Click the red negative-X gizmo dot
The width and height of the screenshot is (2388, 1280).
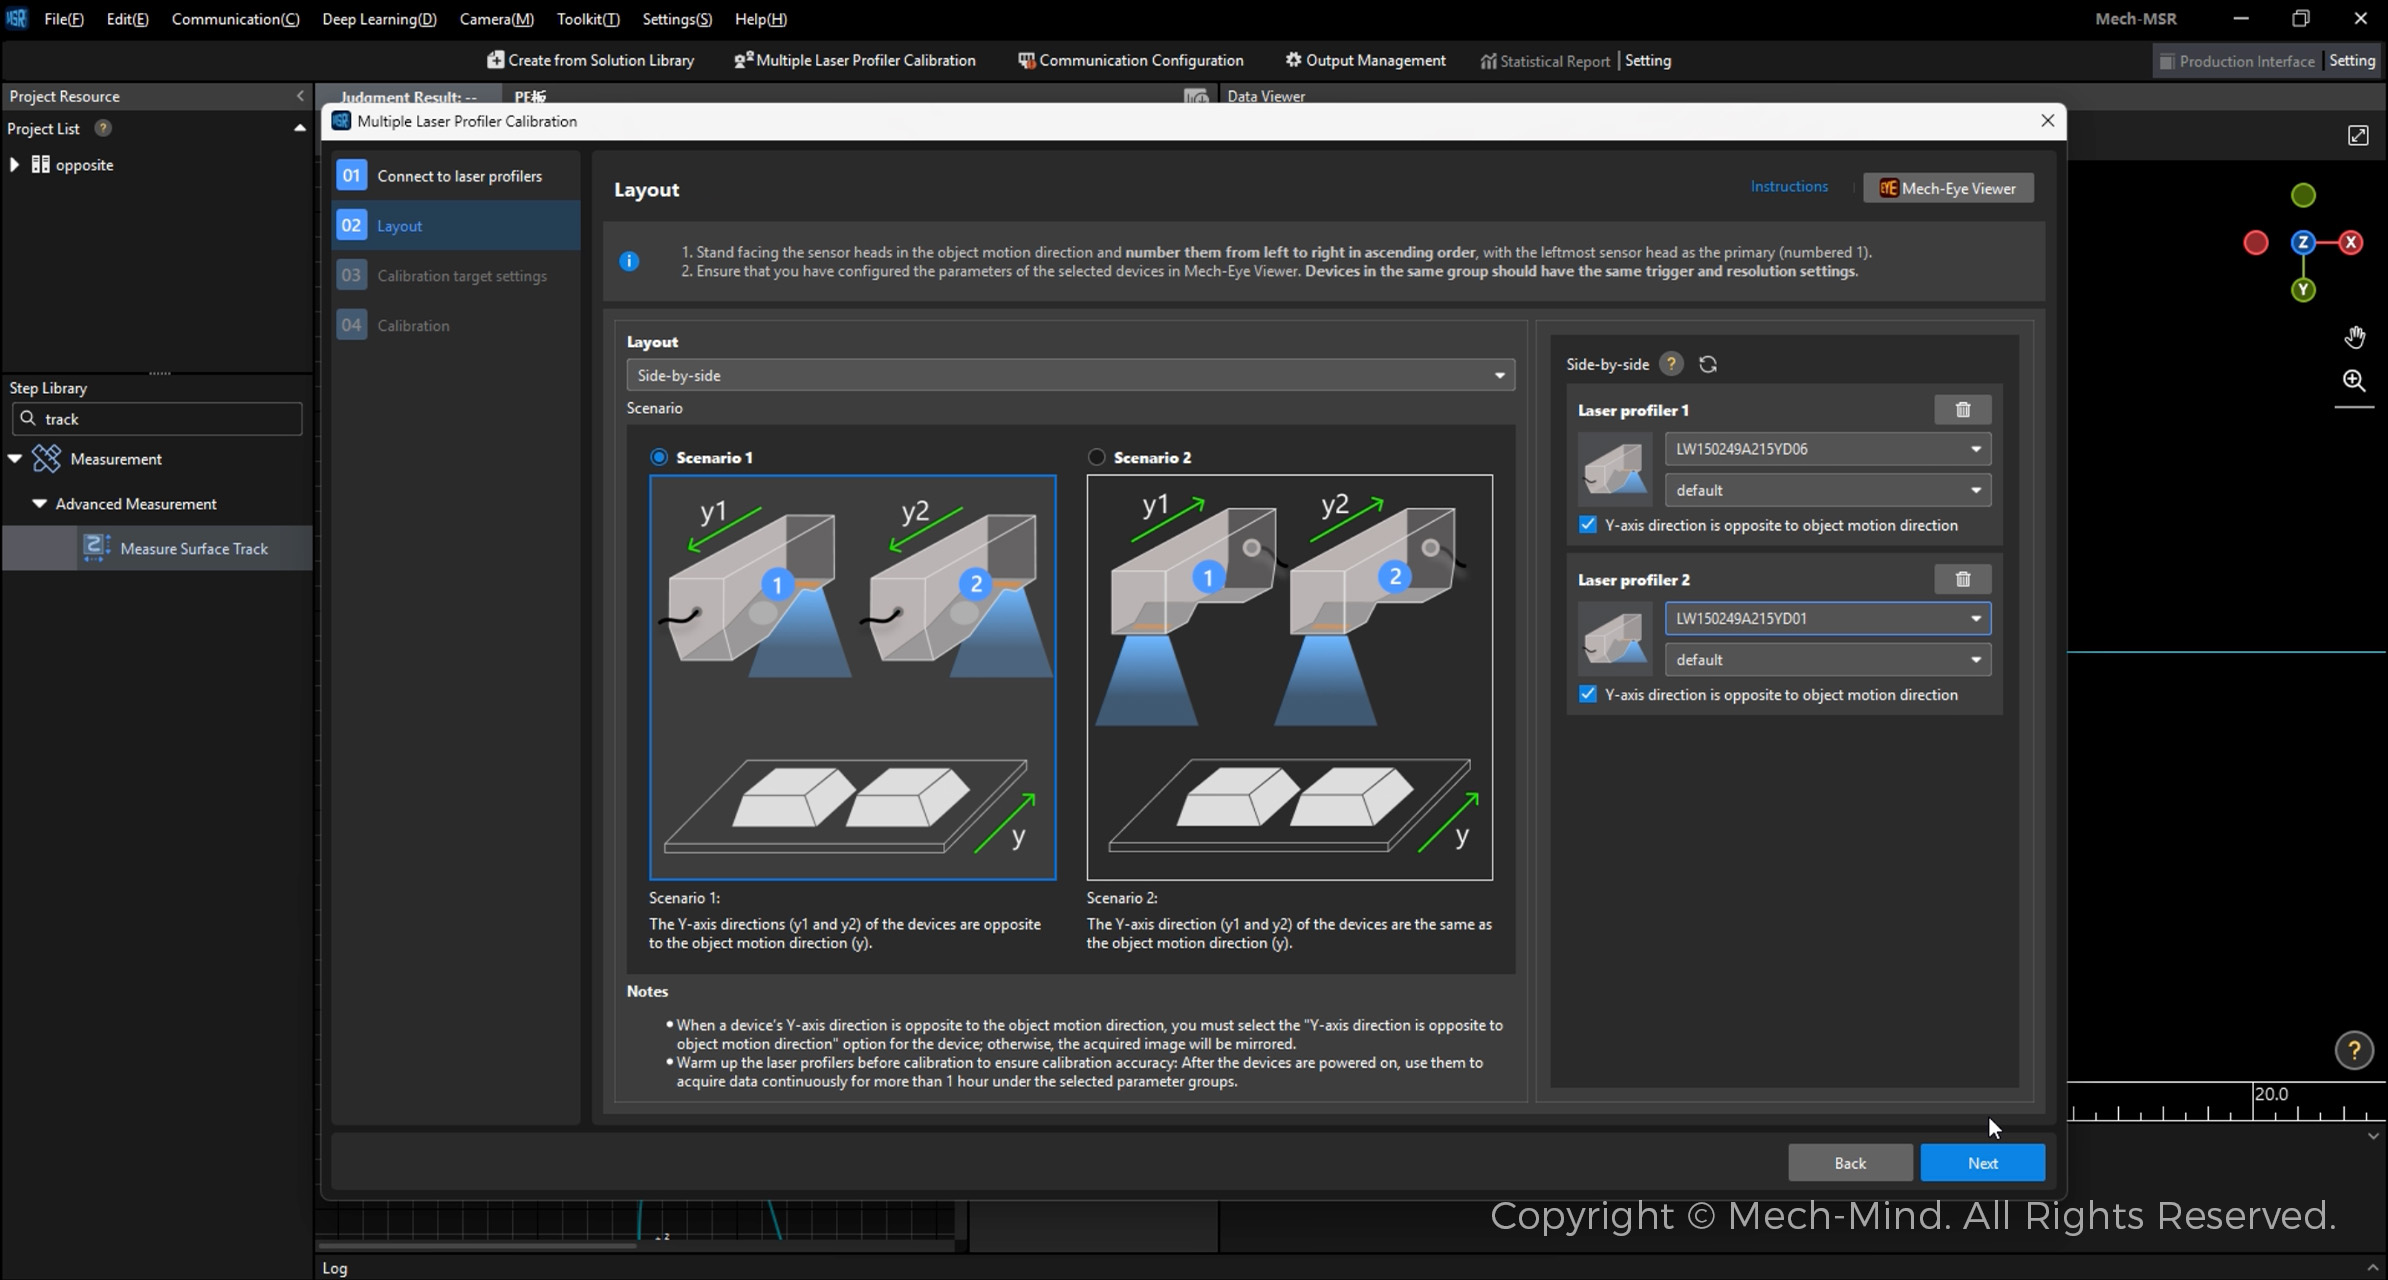coord(2256,243)
